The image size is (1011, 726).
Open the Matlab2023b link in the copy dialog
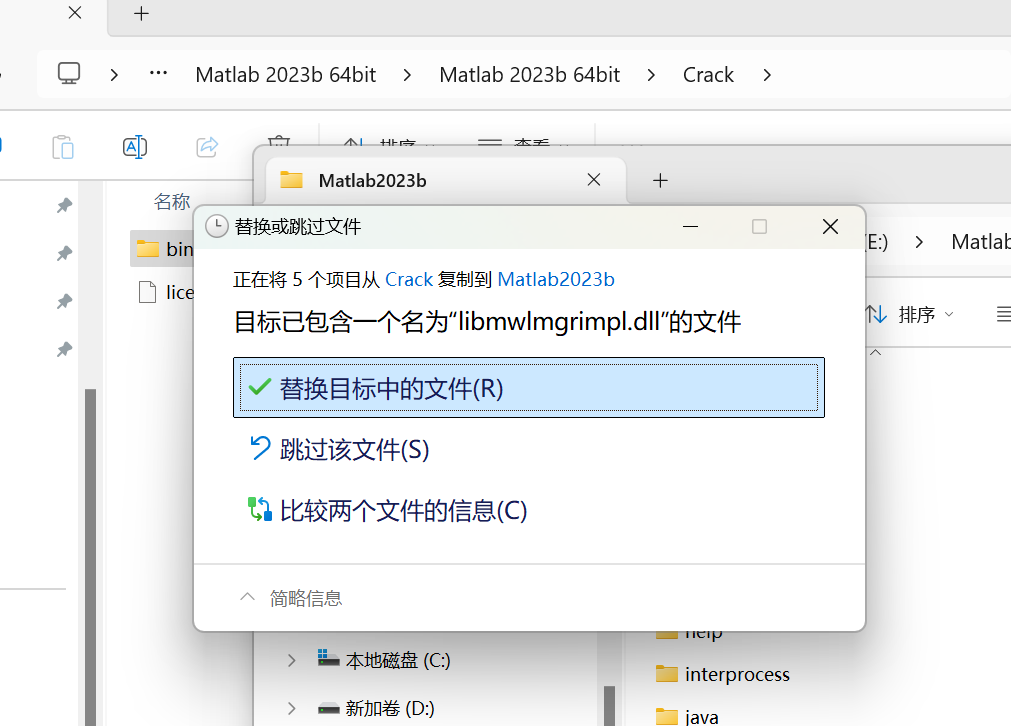point(556,279)
